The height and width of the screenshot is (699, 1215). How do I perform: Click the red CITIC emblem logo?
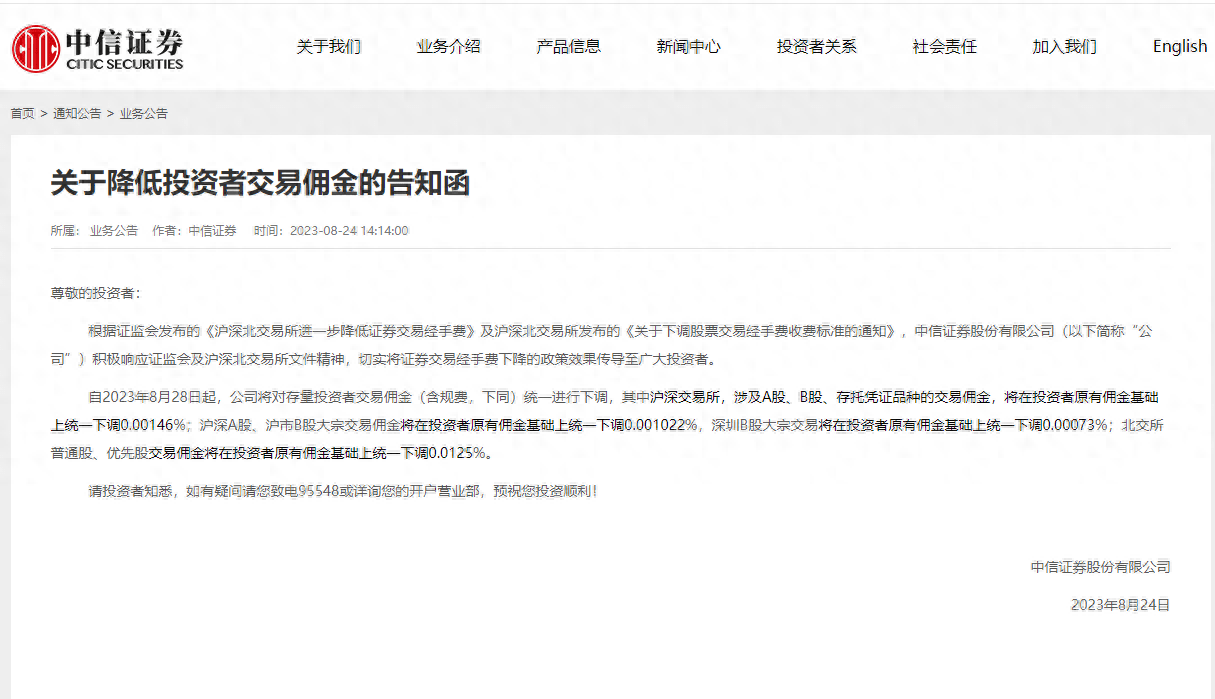click(x=35, y=48)
